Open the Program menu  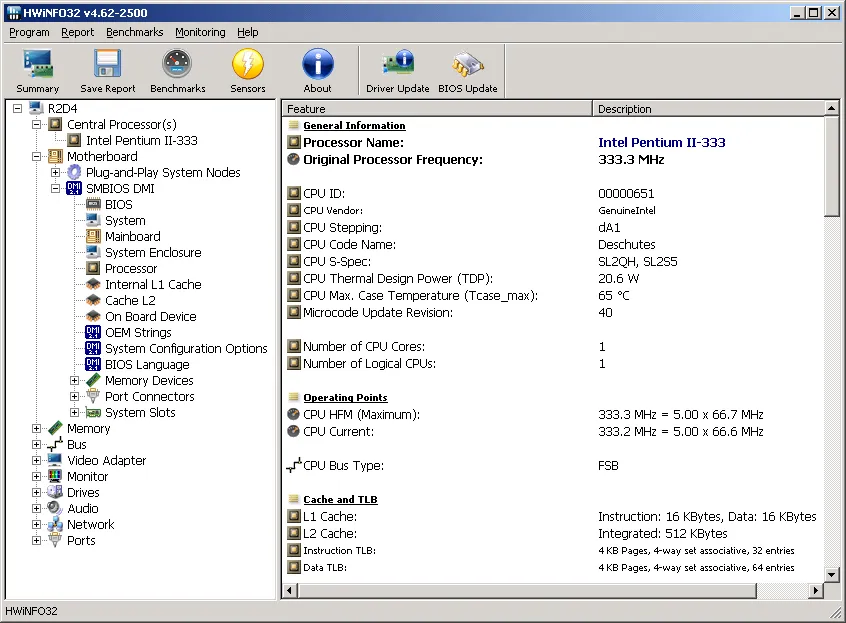(29, 32)
